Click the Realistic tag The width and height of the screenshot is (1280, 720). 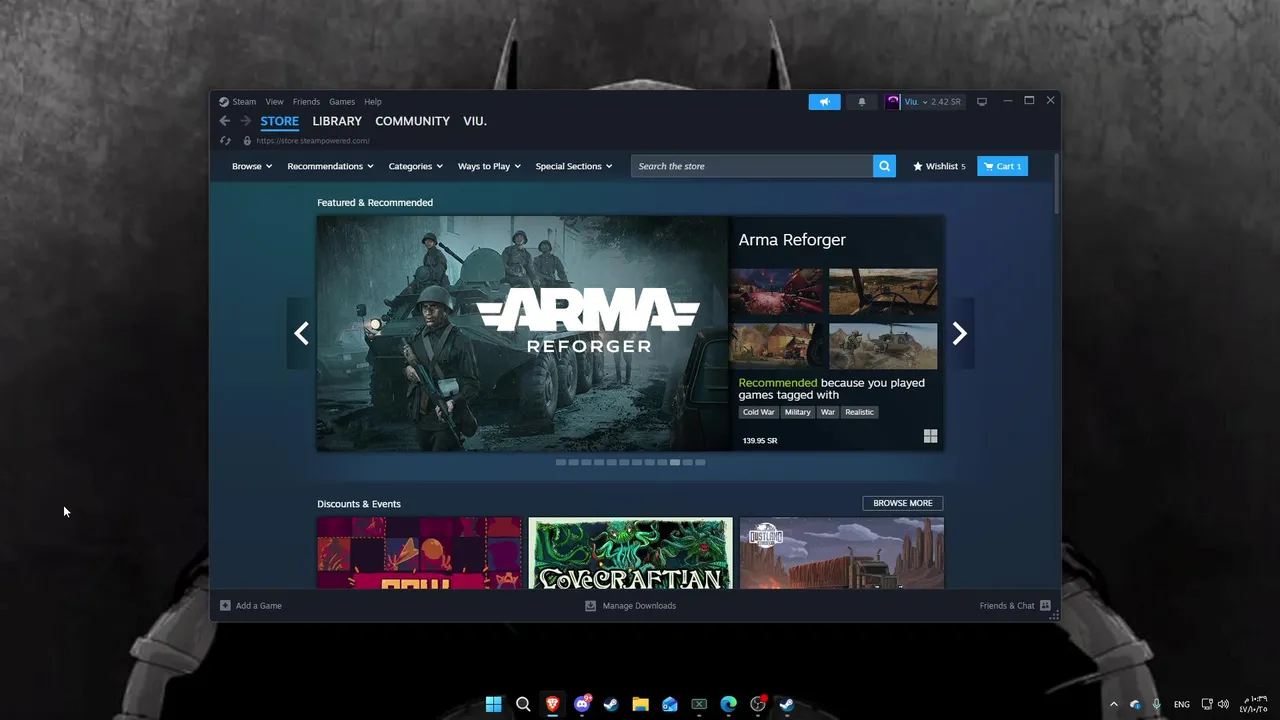(859, 412)
